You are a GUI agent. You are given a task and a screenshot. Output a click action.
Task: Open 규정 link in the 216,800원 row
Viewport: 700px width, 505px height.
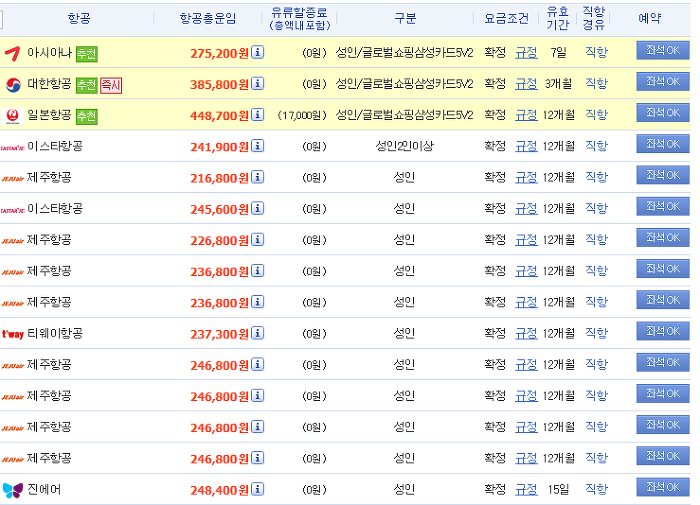coord(526,178)
